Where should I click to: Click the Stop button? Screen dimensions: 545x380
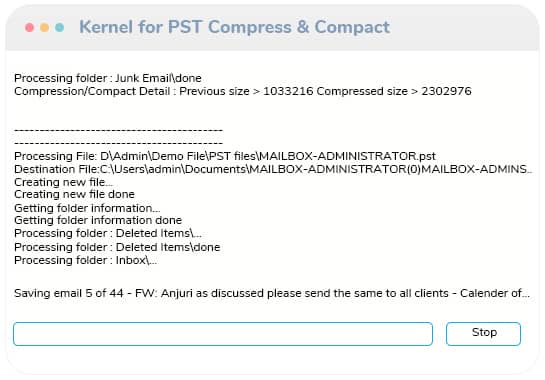pyautogui.click(x=483, y=333)
